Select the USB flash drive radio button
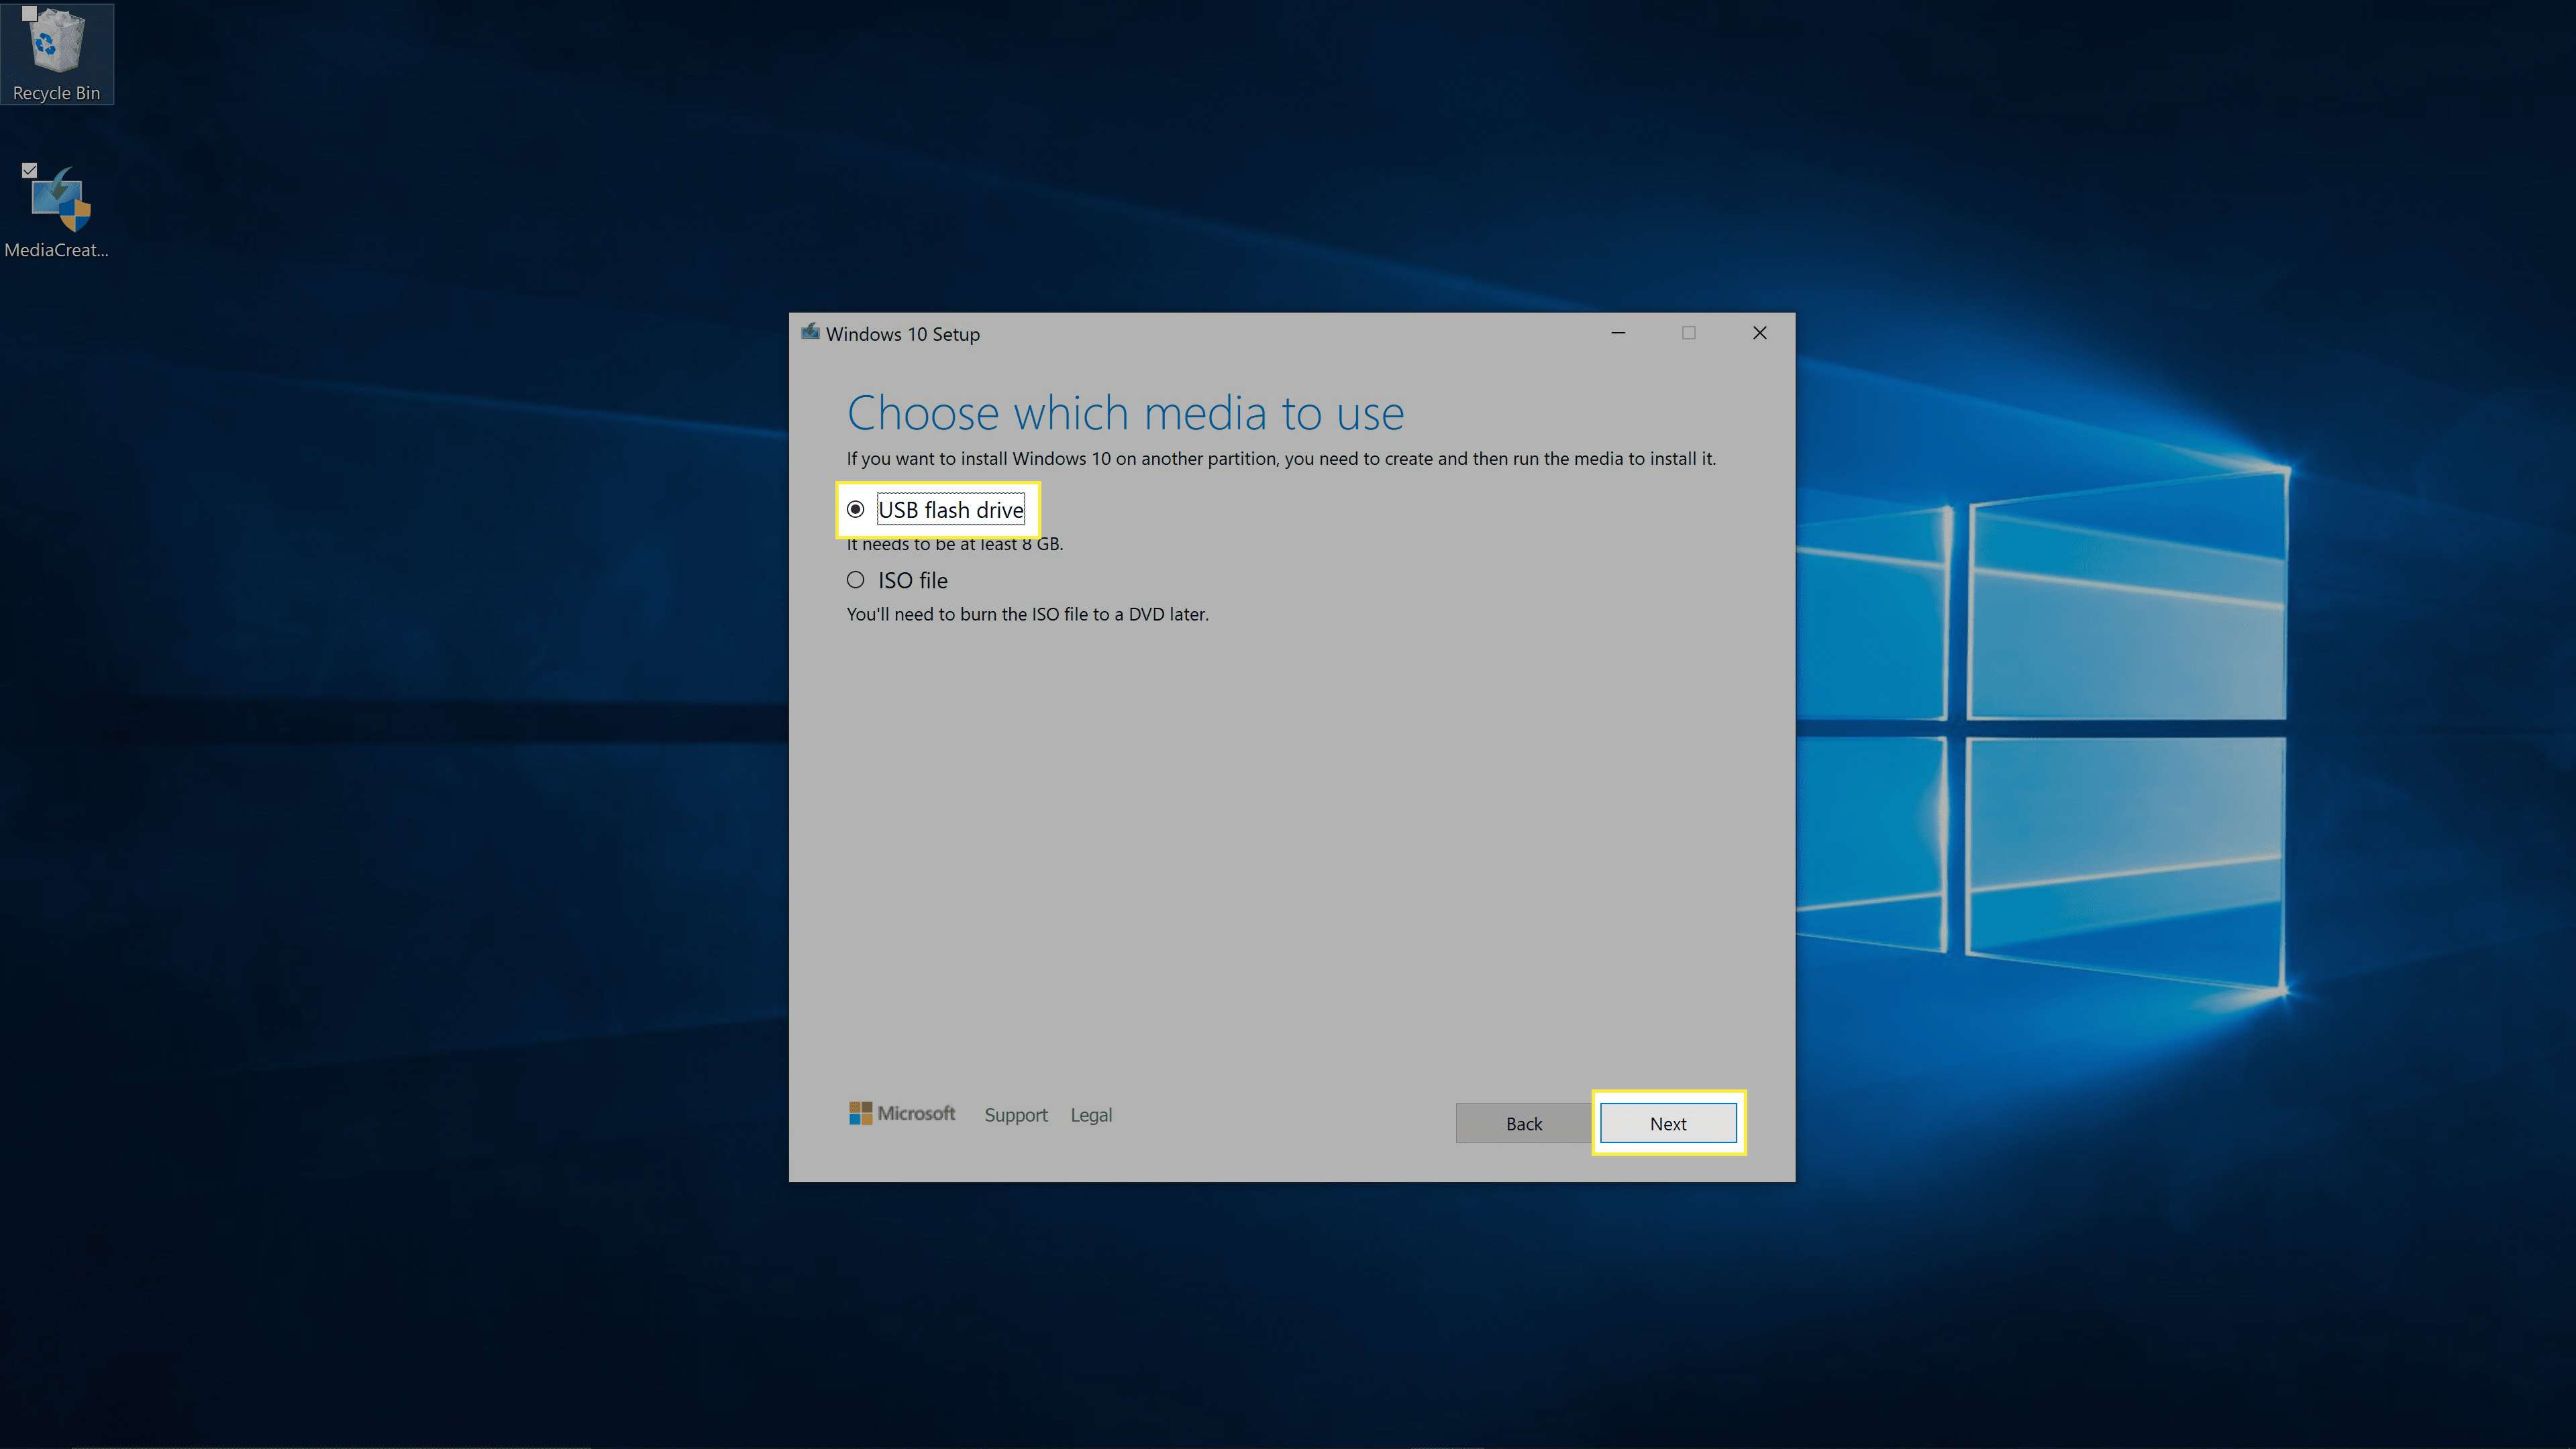The height and width of the screenshot is (1449, 2576). pyautogui.click(x=855, y=510)
